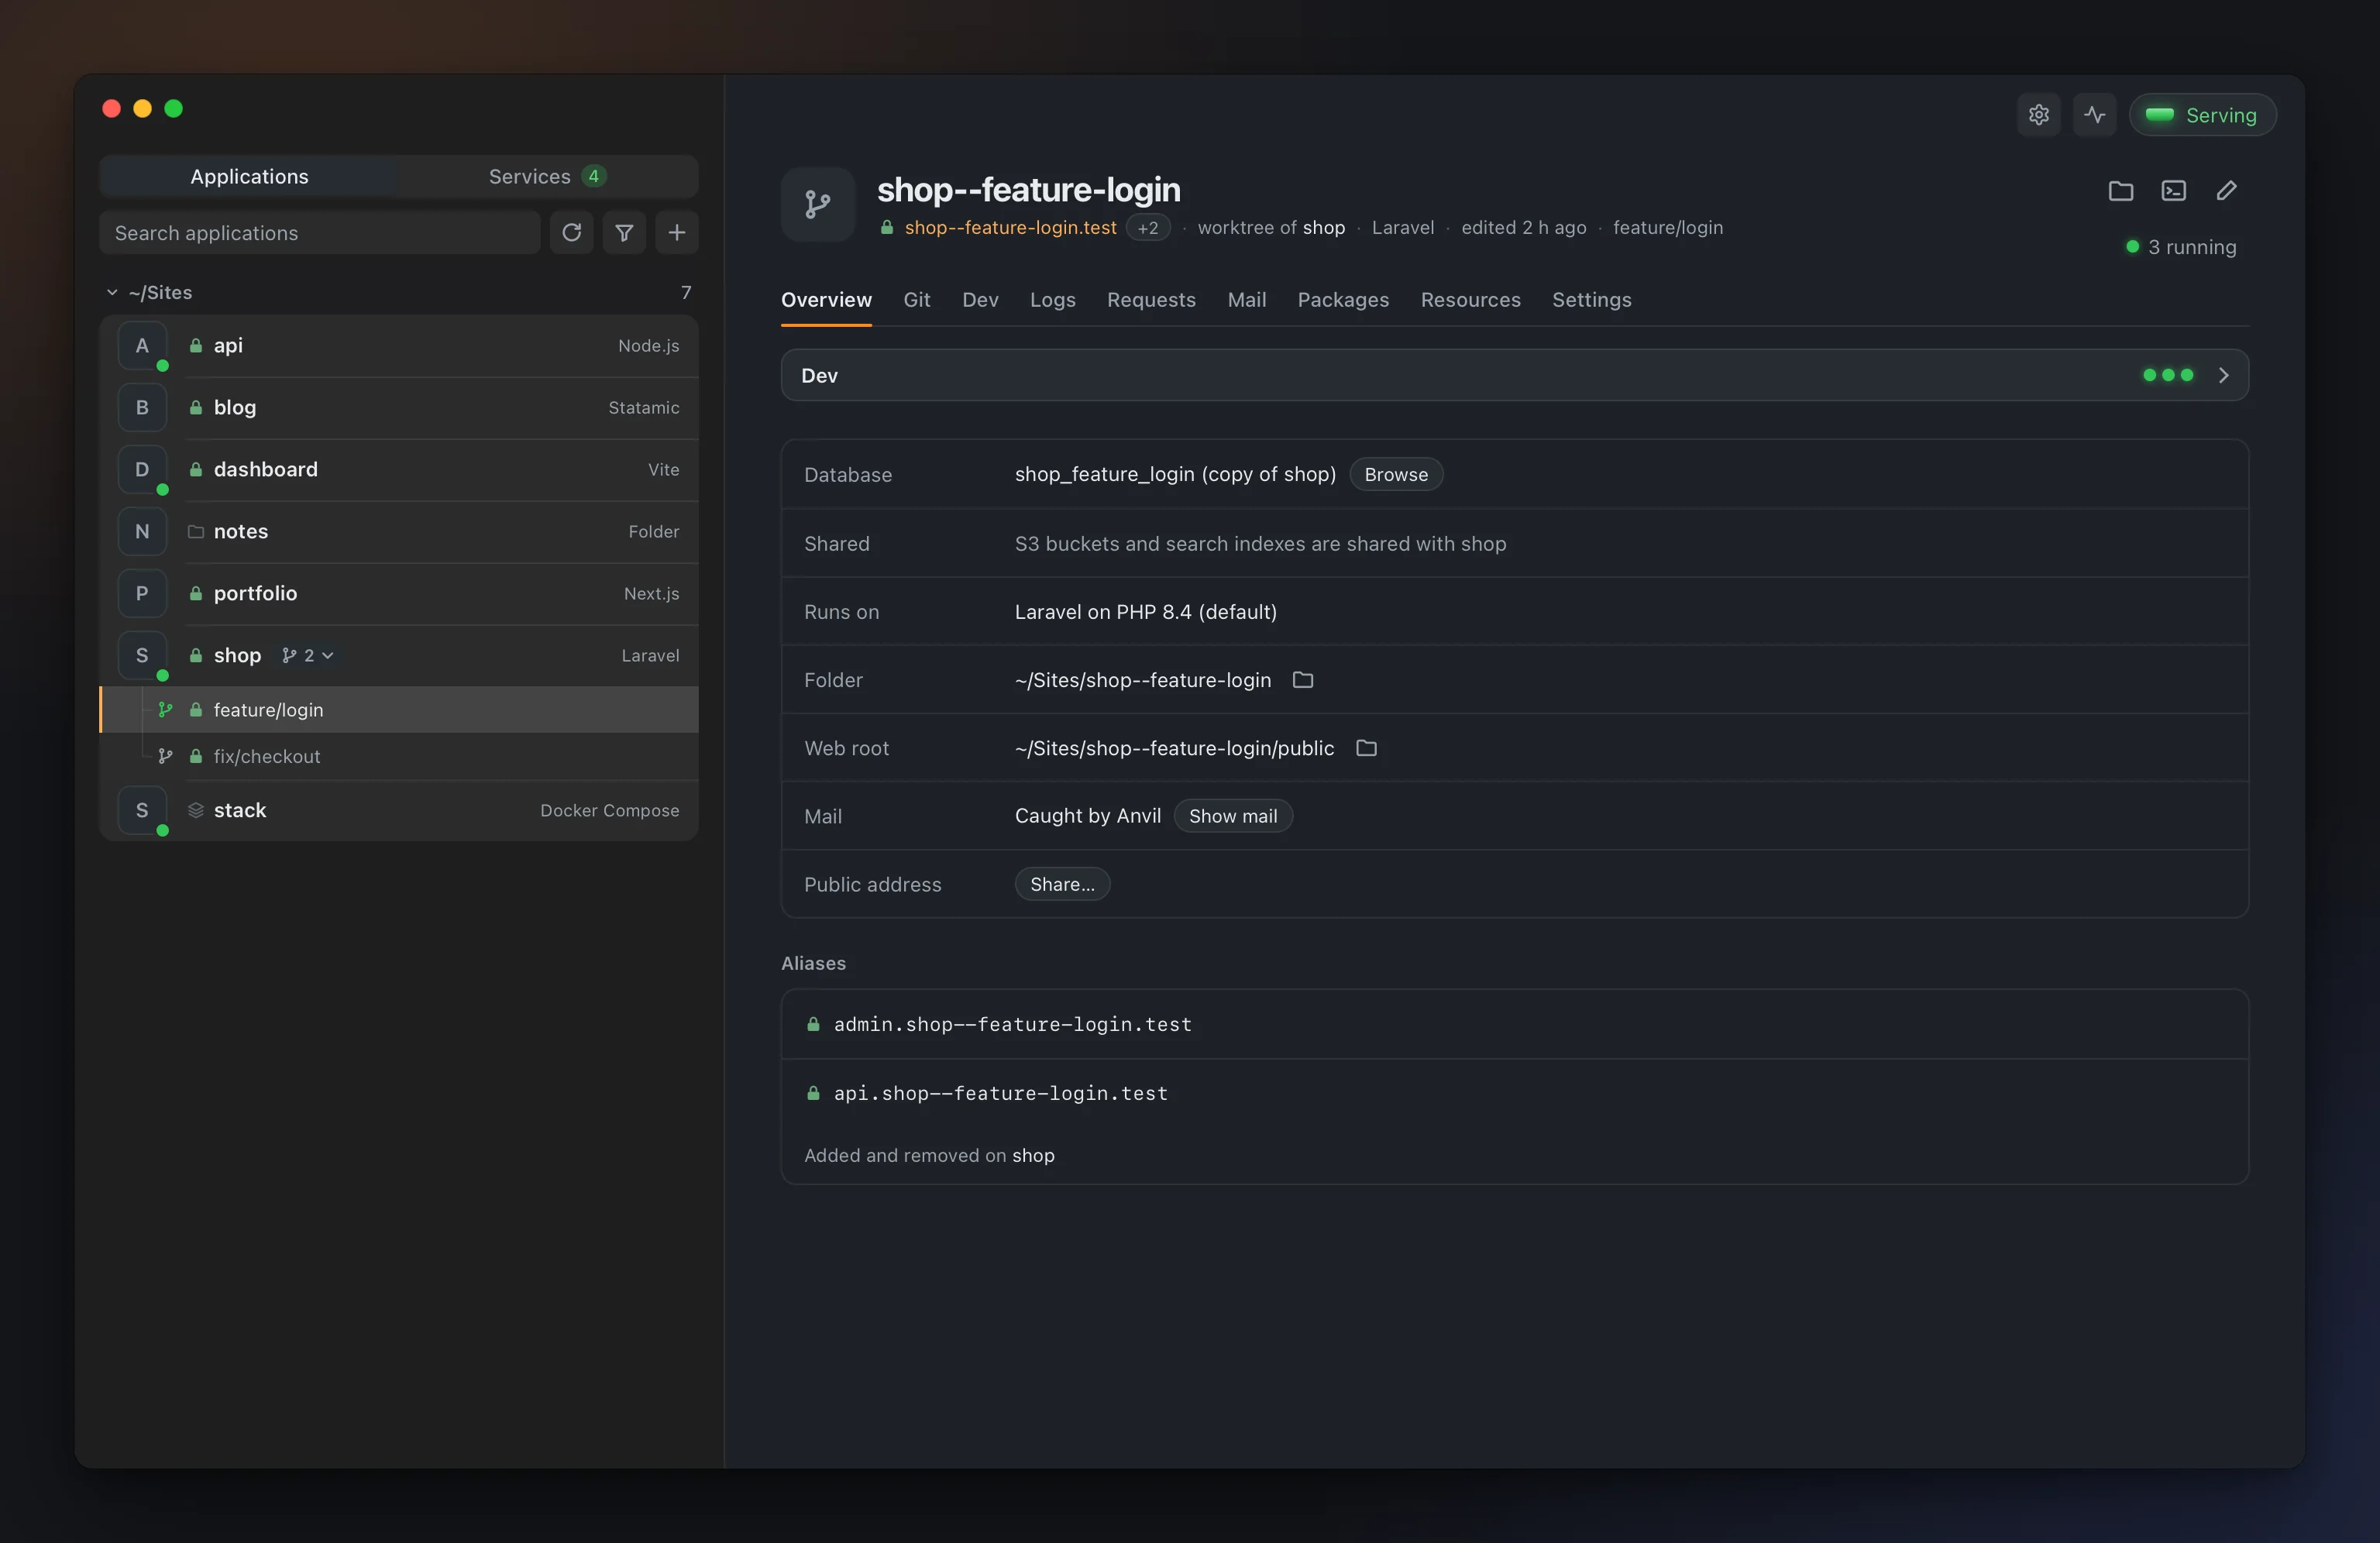
Task: Select the blog Statamic application
Action: 399,408
